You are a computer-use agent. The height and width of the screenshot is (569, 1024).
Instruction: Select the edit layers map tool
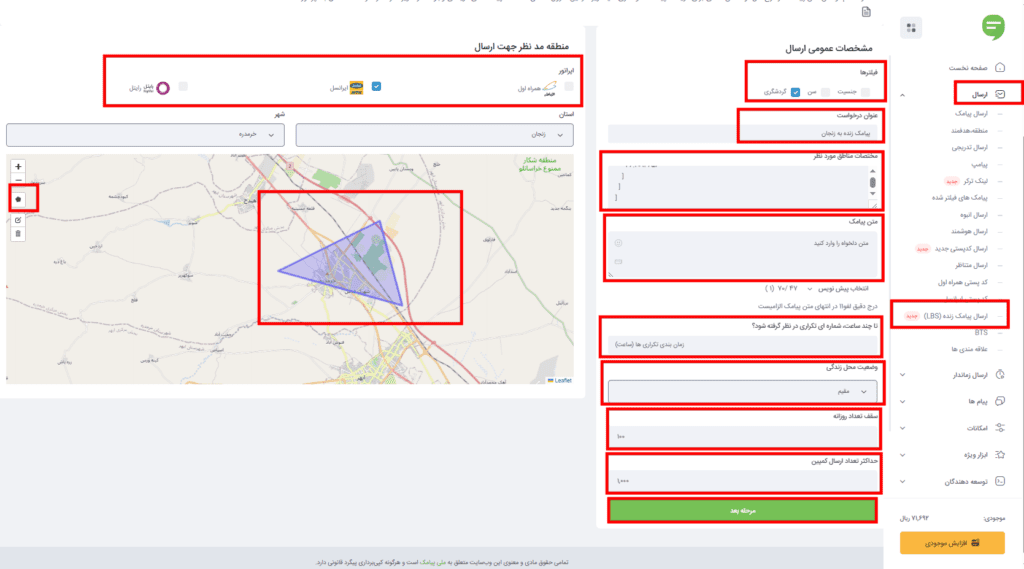click(x=18, y=220)
